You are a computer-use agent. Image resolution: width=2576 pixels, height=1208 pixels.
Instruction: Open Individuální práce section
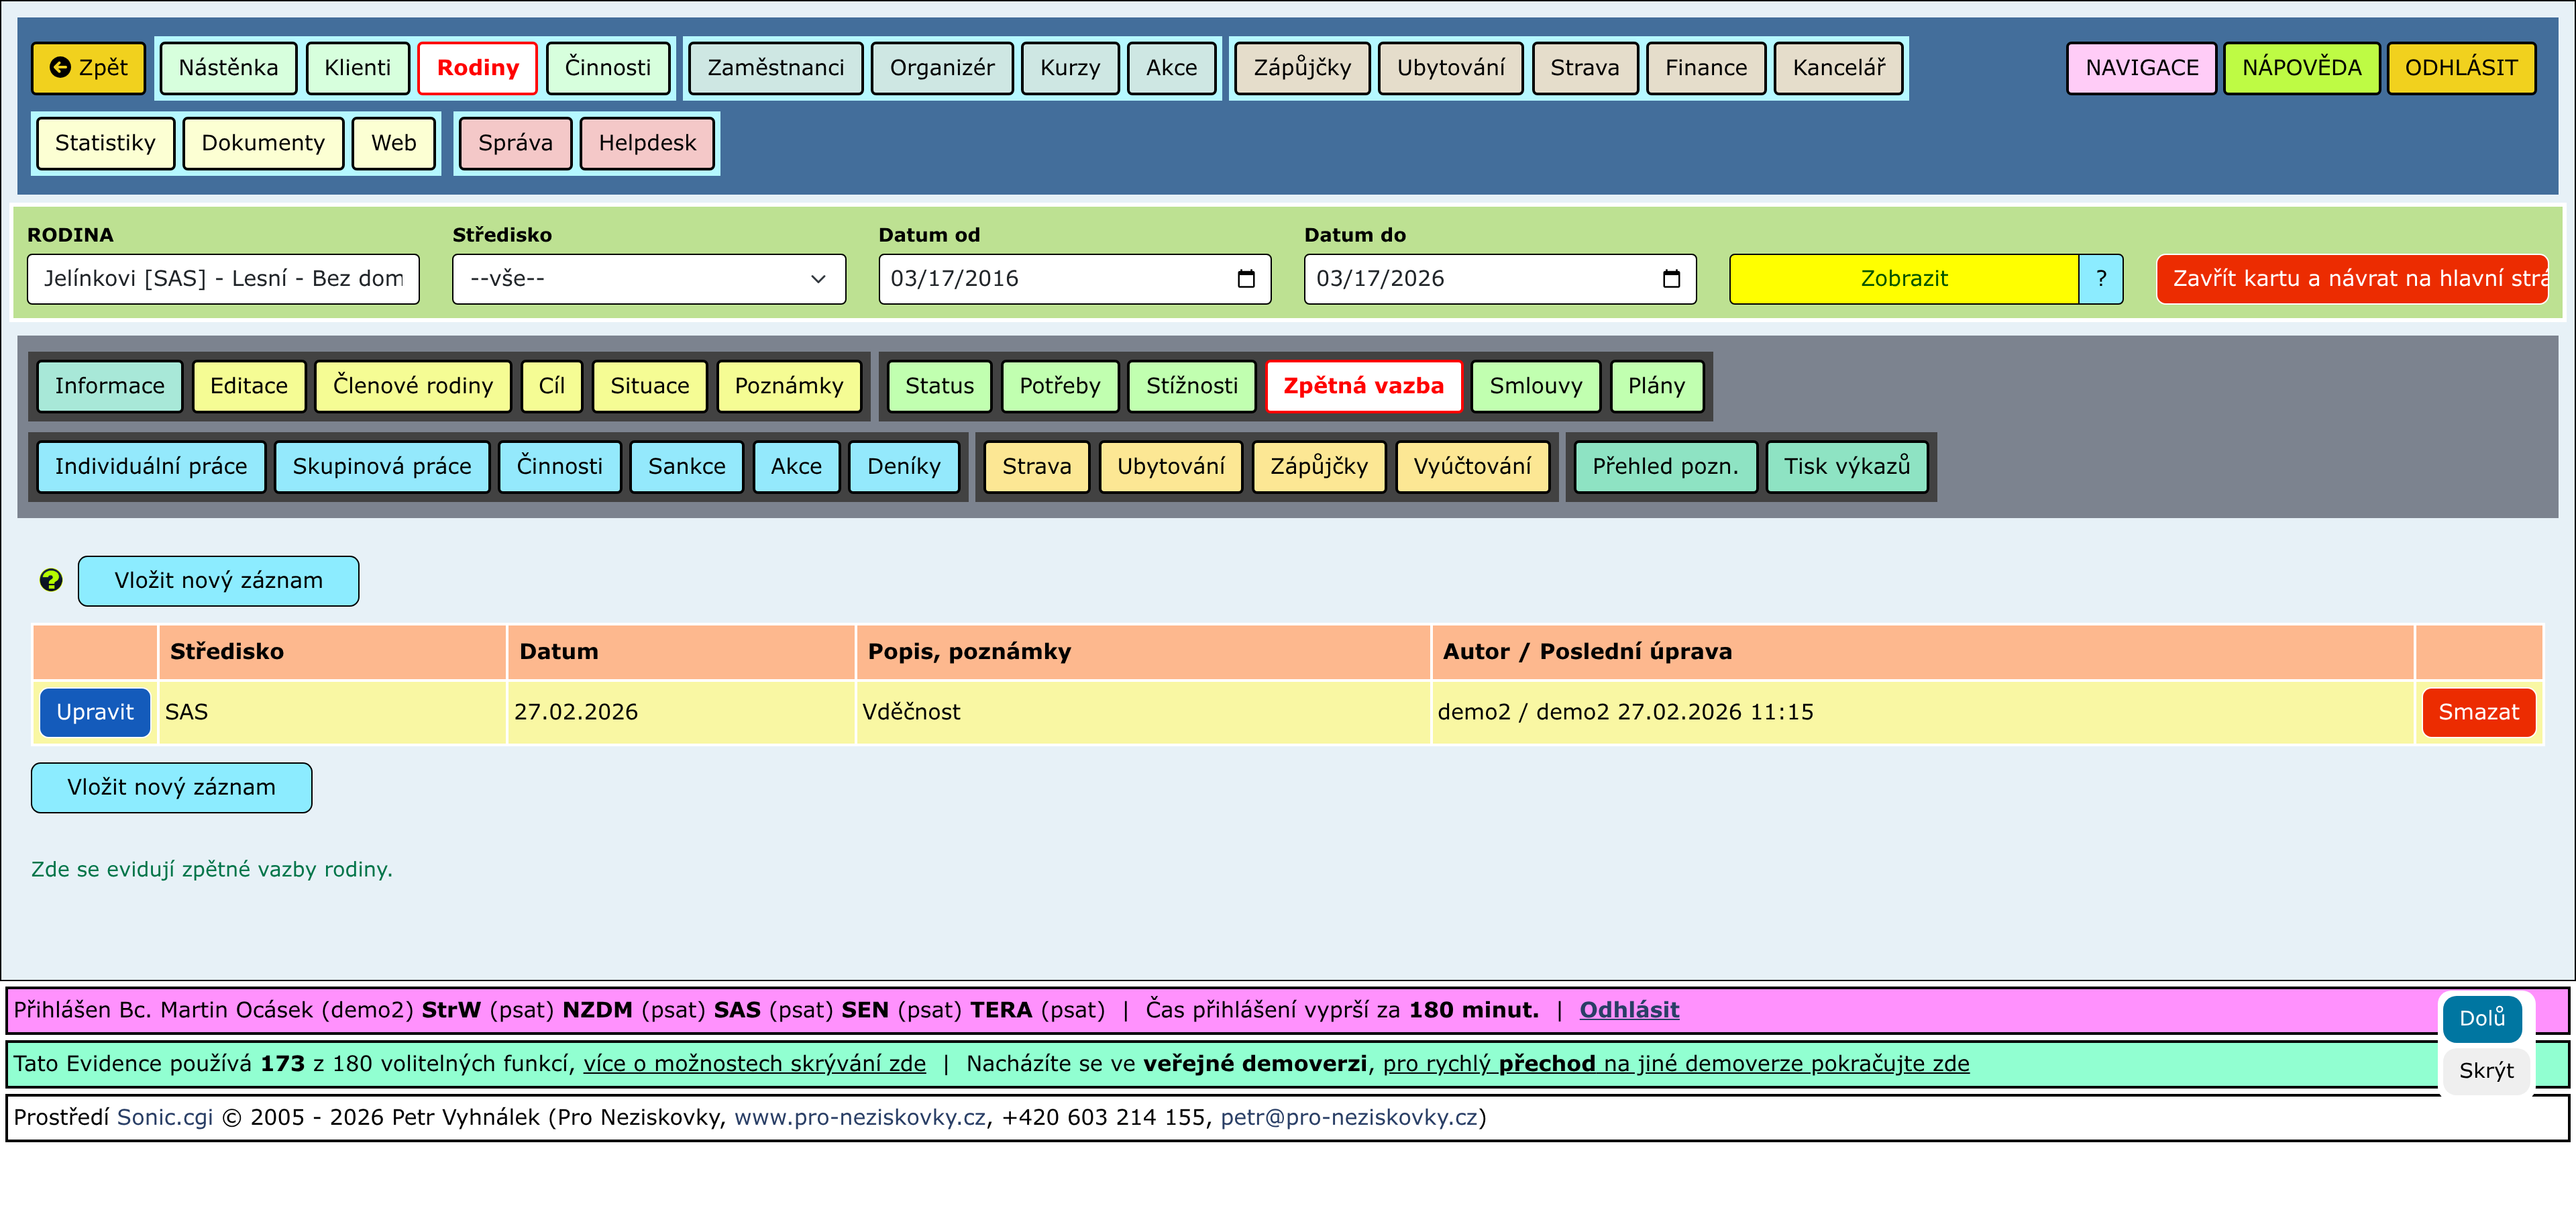coord(151,466)
